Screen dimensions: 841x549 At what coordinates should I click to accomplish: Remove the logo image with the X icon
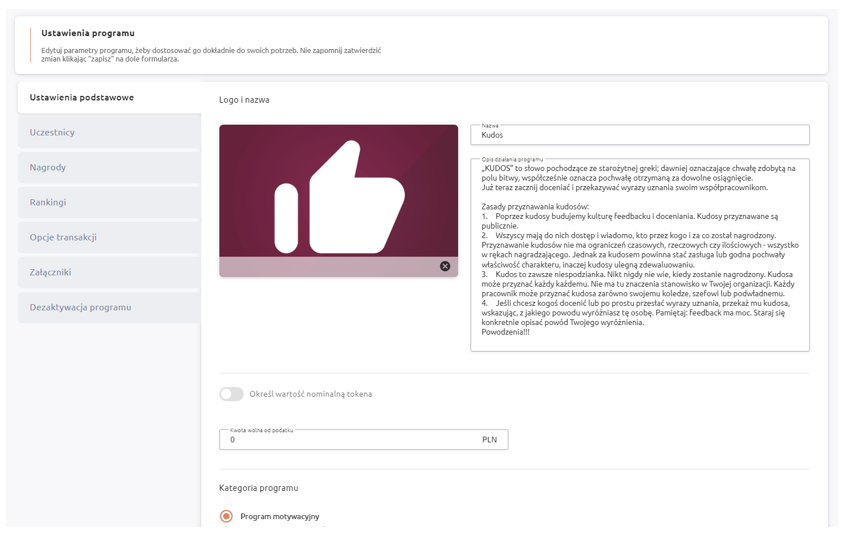(445, 266)
